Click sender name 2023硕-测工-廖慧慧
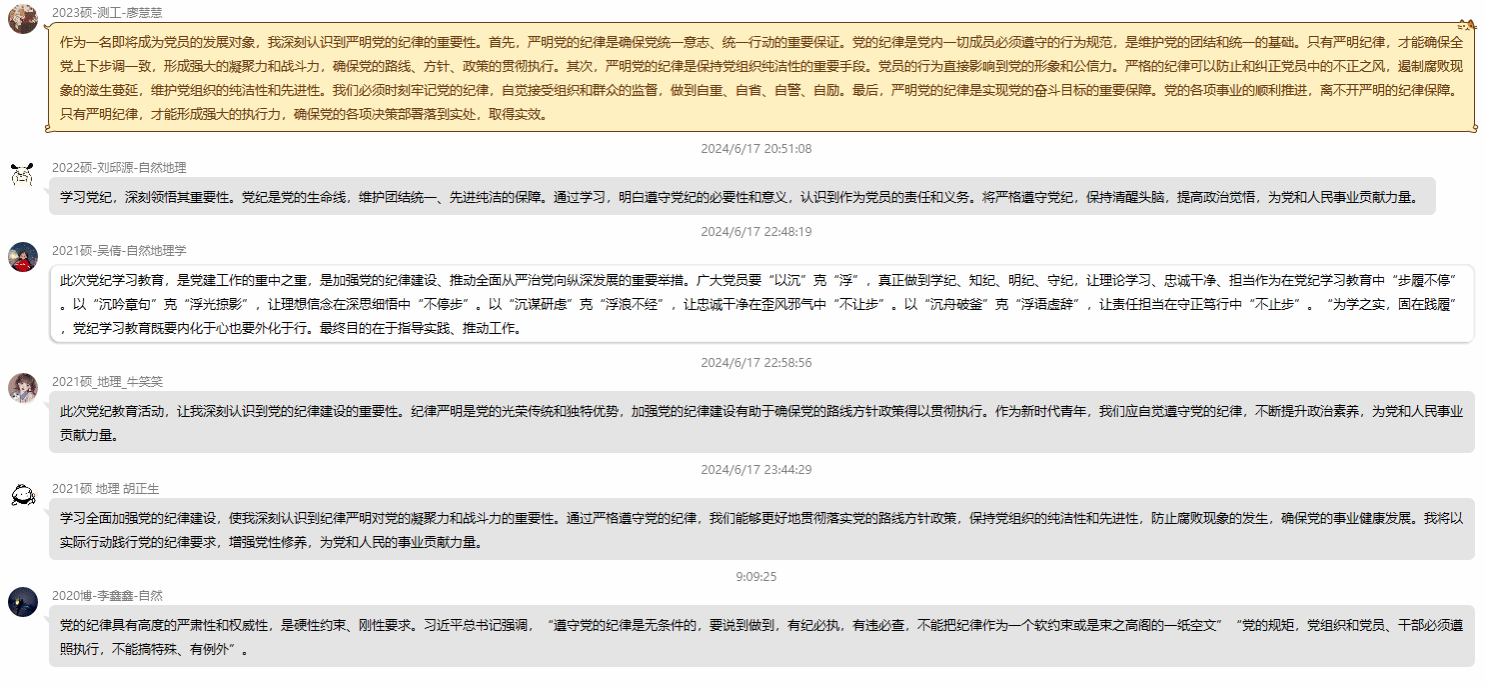 click(107, 12)
